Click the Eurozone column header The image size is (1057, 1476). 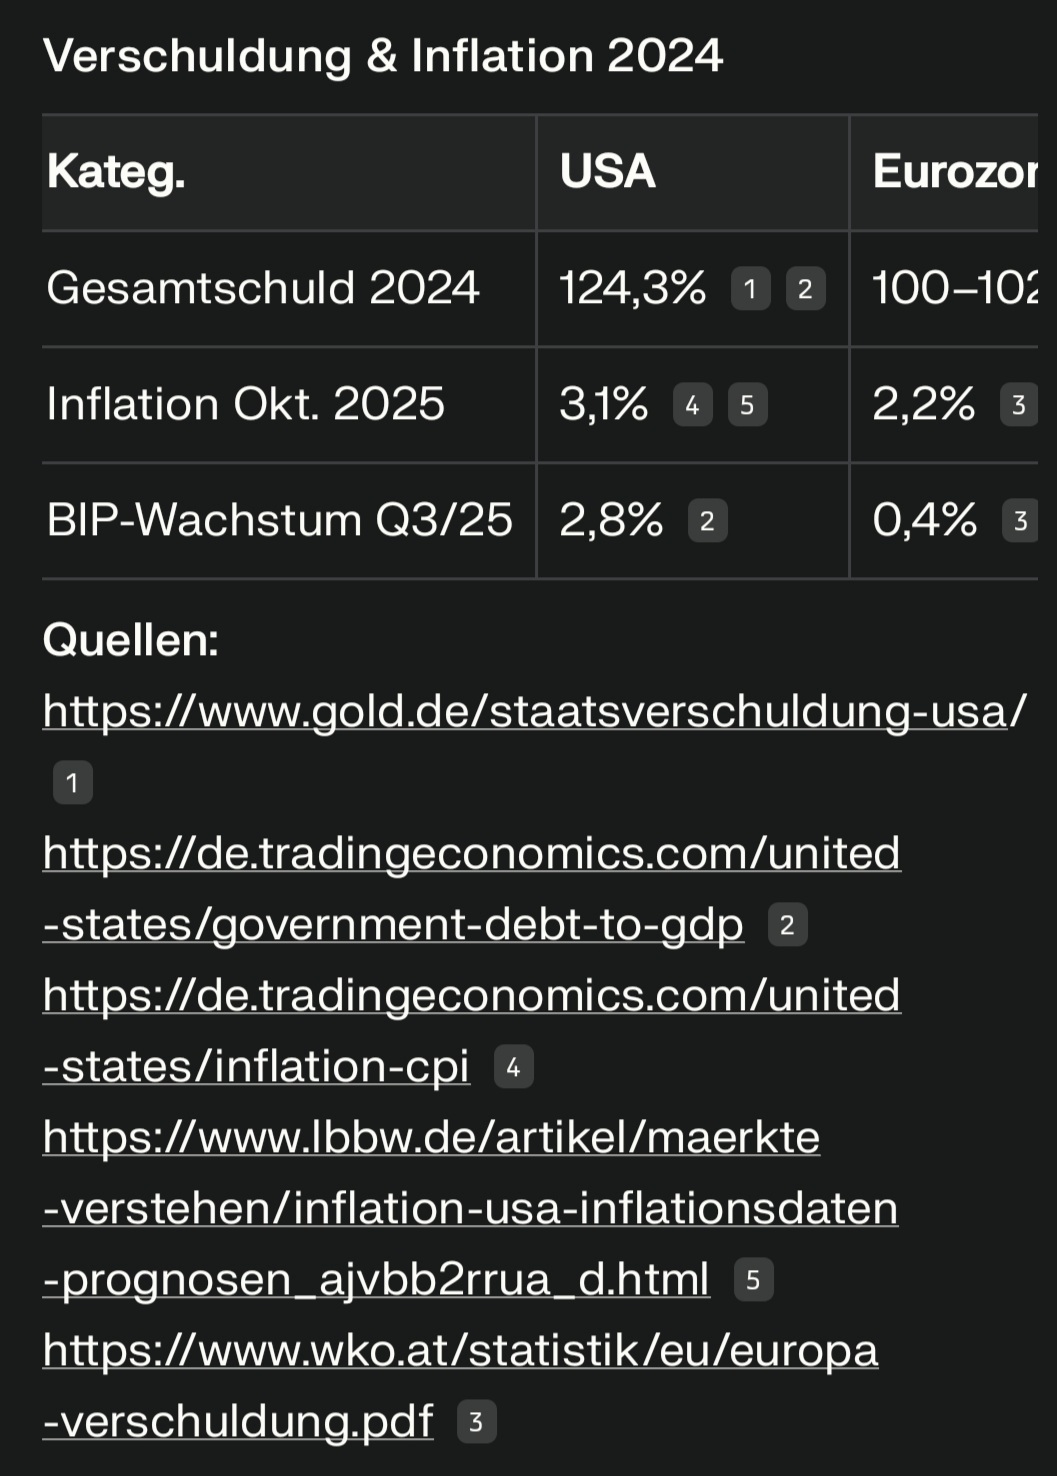(x=953, y=172)
